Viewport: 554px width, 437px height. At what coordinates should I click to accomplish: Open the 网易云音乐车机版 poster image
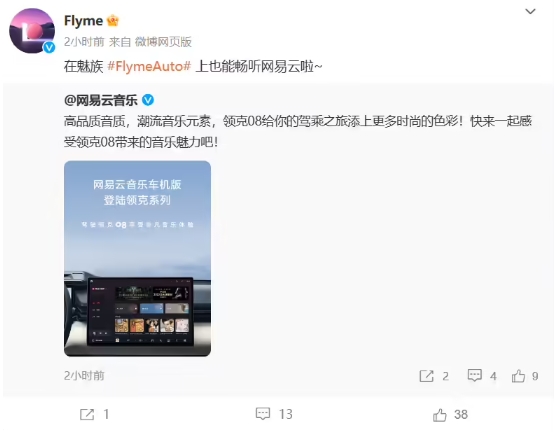tap(137, 259)
